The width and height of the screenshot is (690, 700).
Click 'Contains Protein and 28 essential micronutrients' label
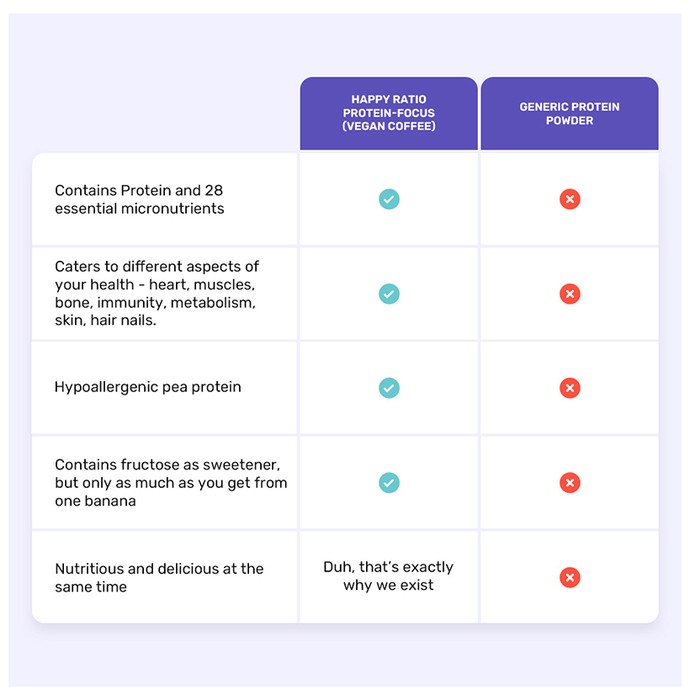coord(139,200)
